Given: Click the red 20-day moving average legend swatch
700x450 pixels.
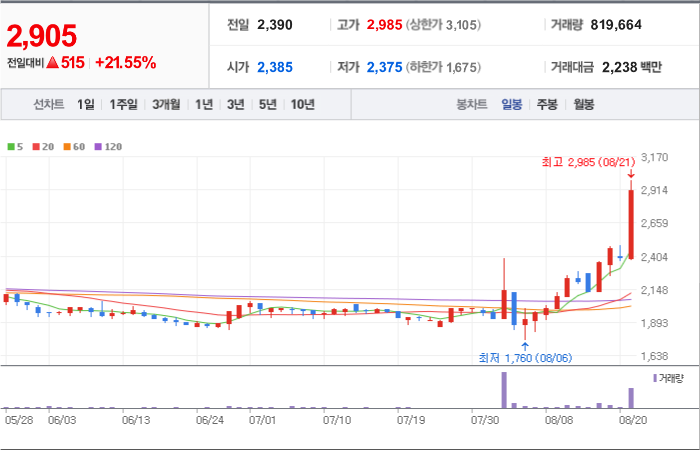Looking at the screenshot, I should tap(36, 146).
